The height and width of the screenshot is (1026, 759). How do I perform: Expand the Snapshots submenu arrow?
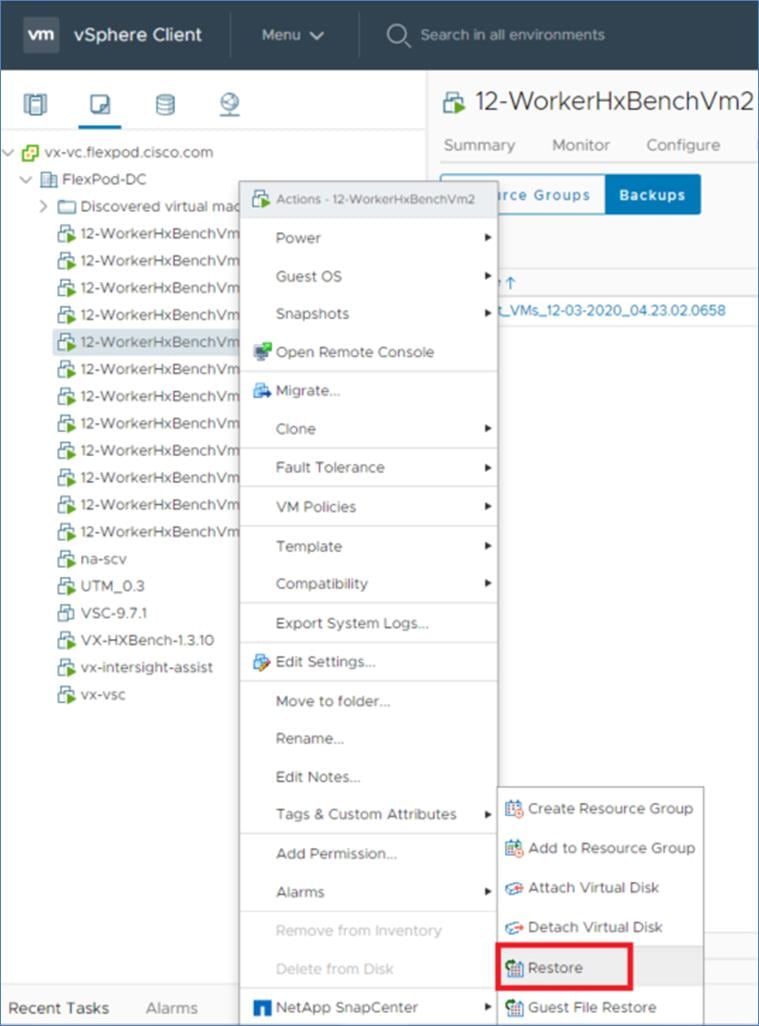coord(487,313)
